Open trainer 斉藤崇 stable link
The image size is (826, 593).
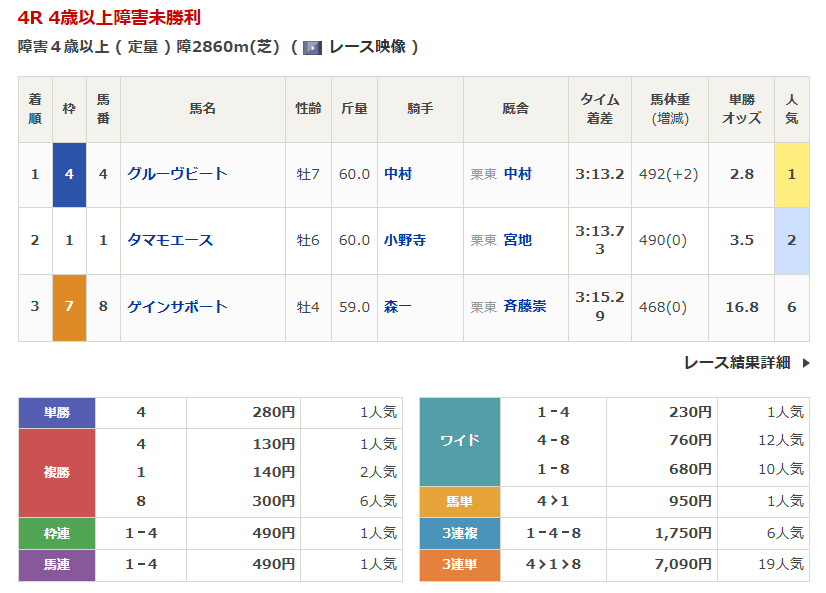pos(525,307)
